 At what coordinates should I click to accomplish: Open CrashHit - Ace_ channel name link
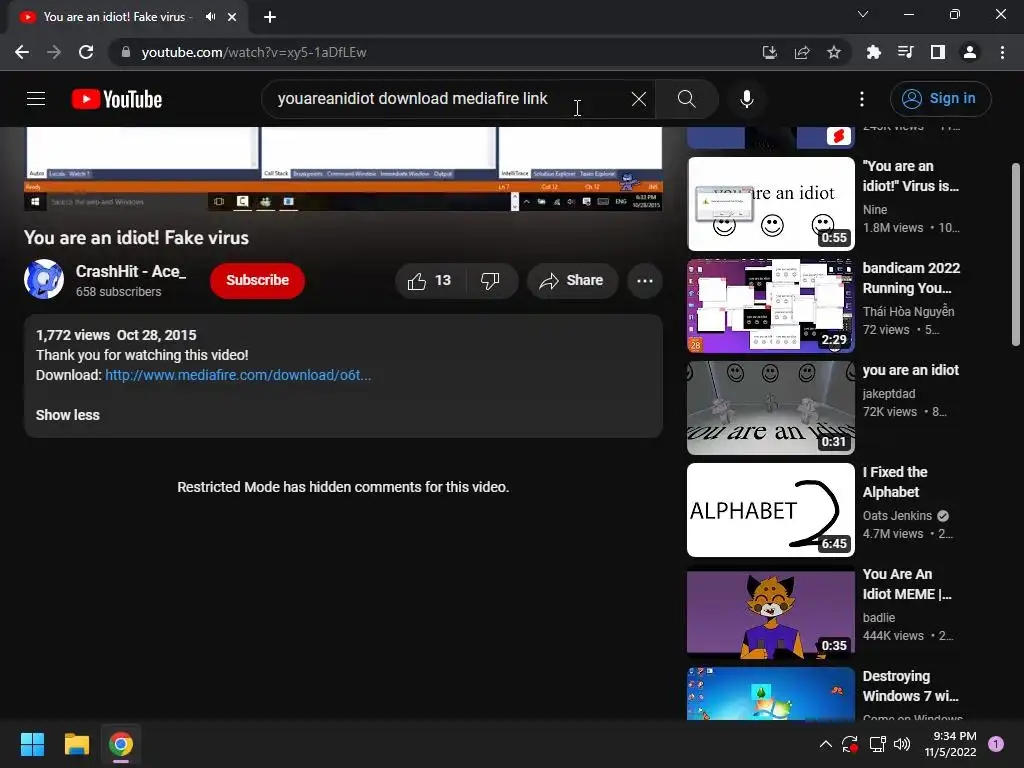(131, 272)
